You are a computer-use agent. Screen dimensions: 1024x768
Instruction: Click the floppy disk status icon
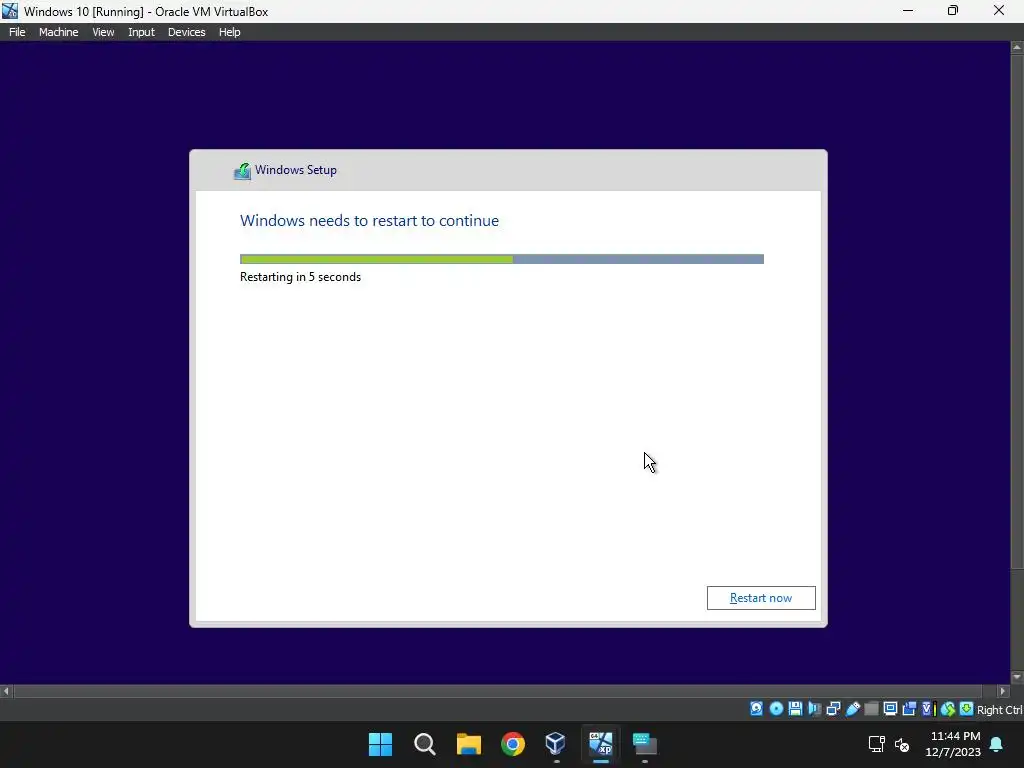tap(795, 709)
